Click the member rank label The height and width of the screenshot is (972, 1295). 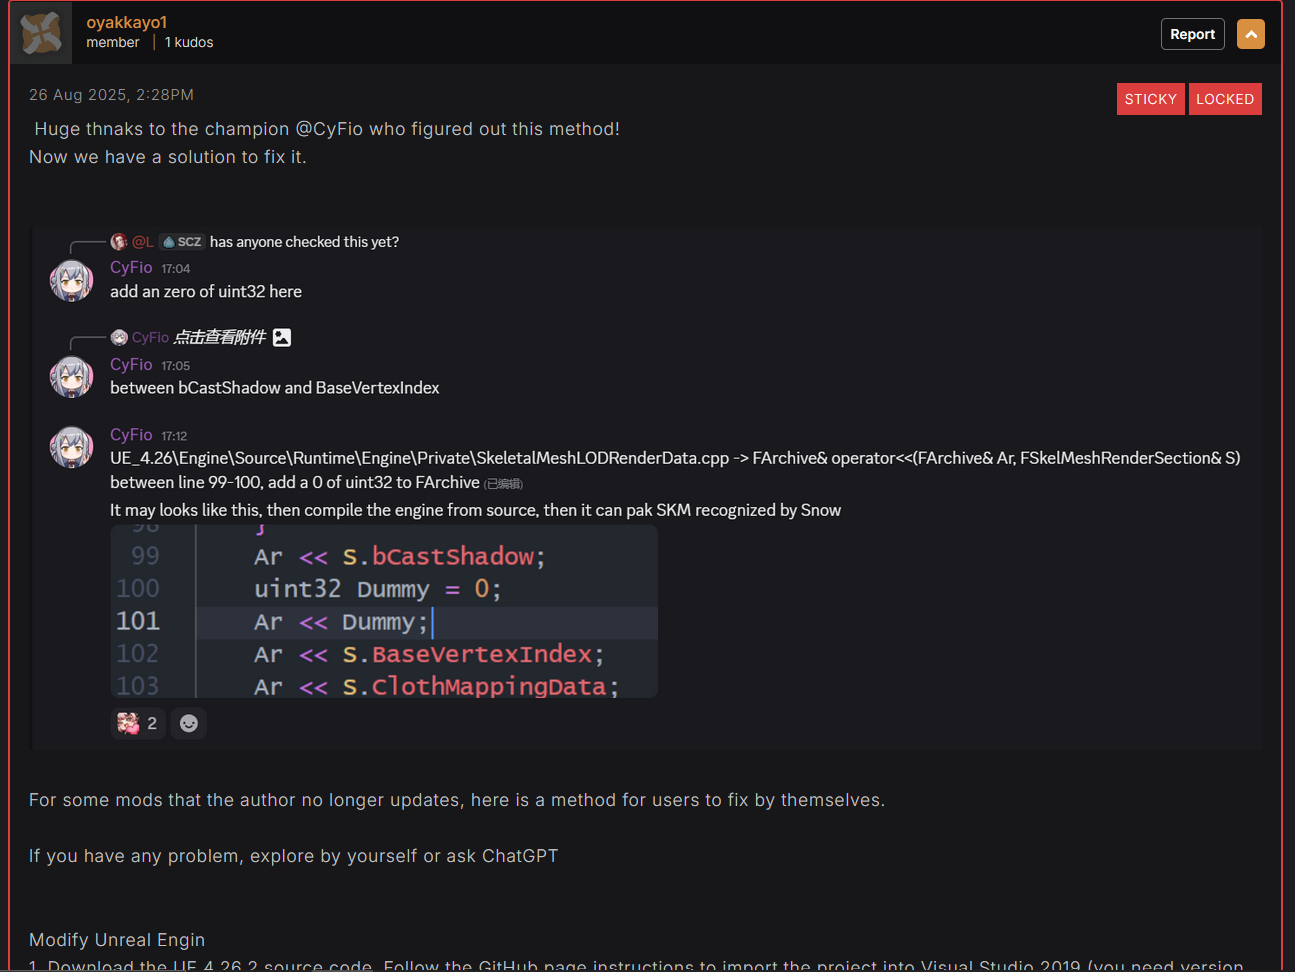click(x=113, y=42)
